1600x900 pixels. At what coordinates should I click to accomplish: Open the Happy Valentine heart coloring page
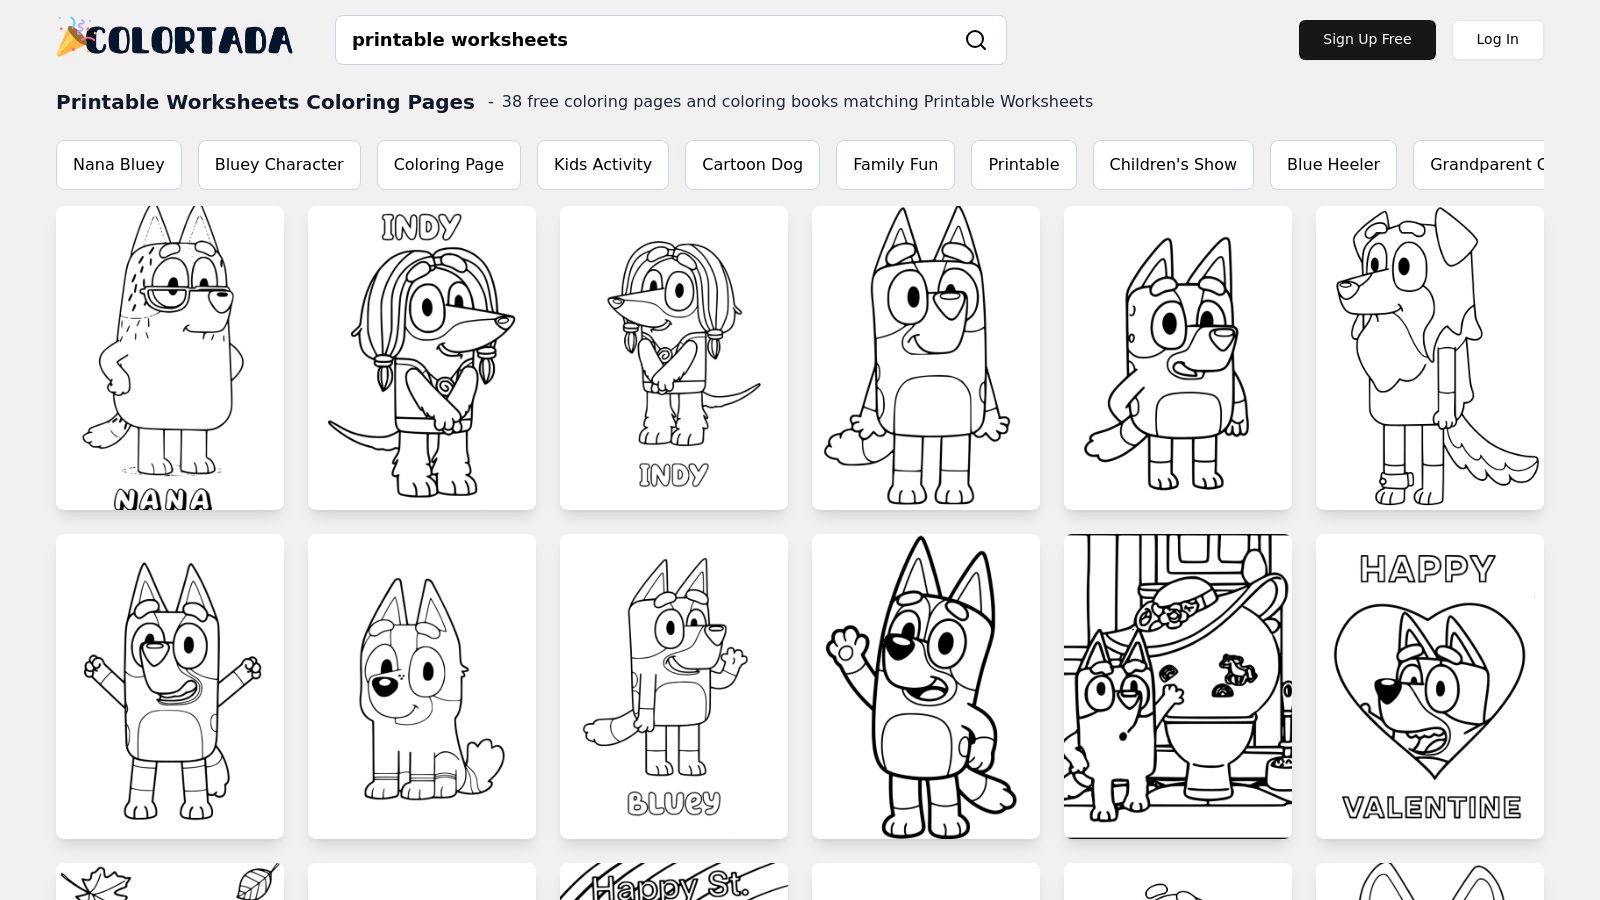[1429, 686]
